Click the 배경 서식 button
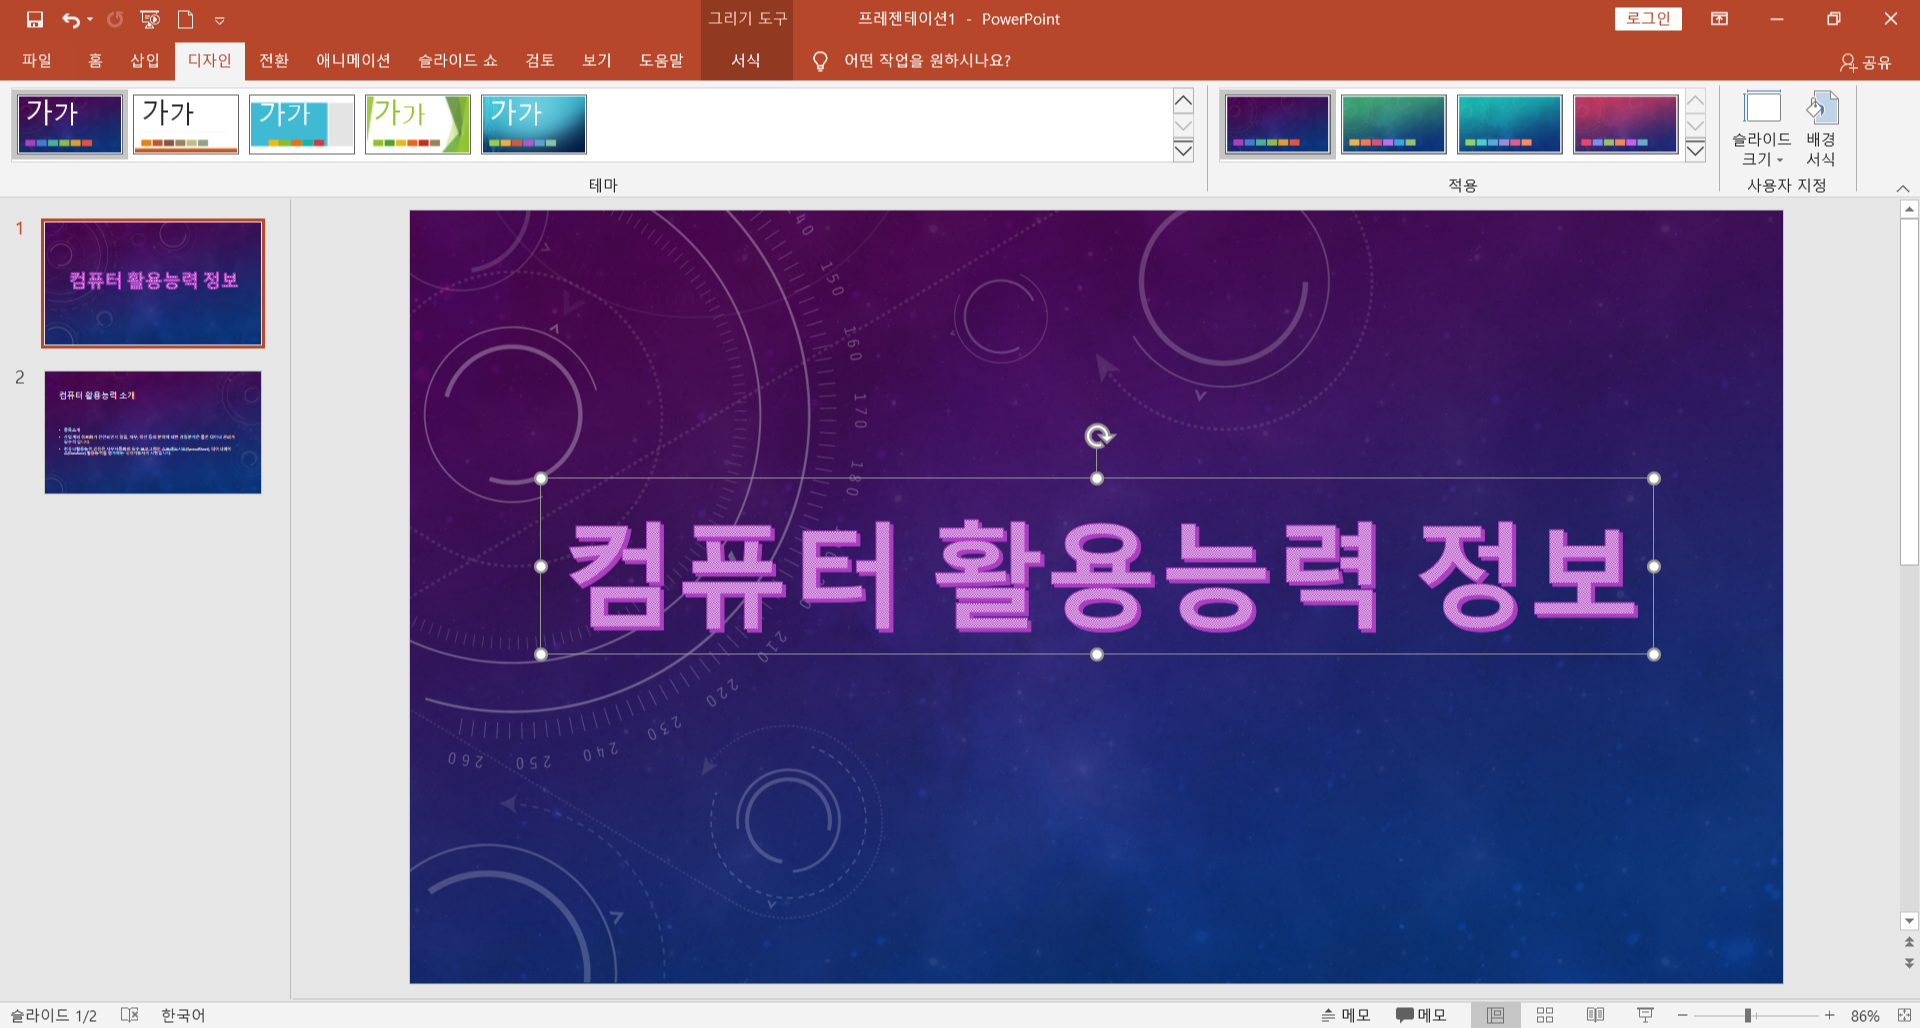1920x1028 pixels. [x=1821, y=129]
